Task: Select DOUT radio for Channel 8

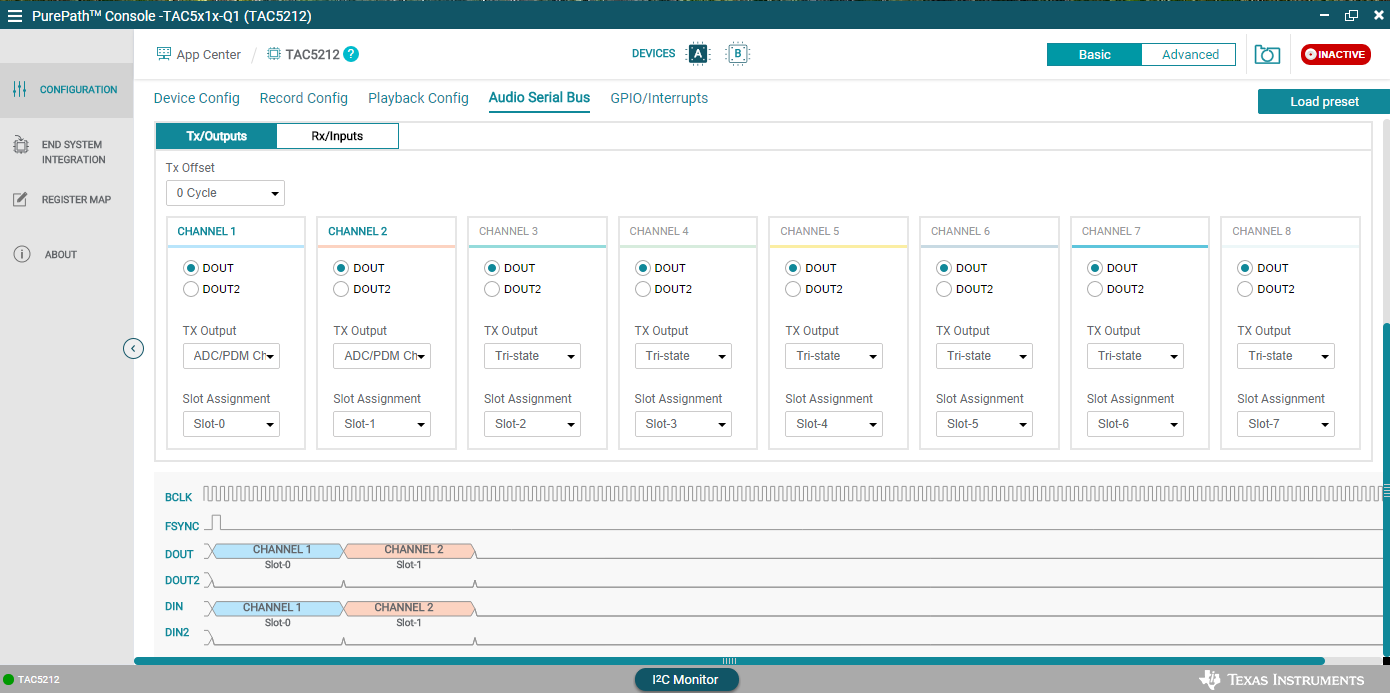Action: (1245, 268)
